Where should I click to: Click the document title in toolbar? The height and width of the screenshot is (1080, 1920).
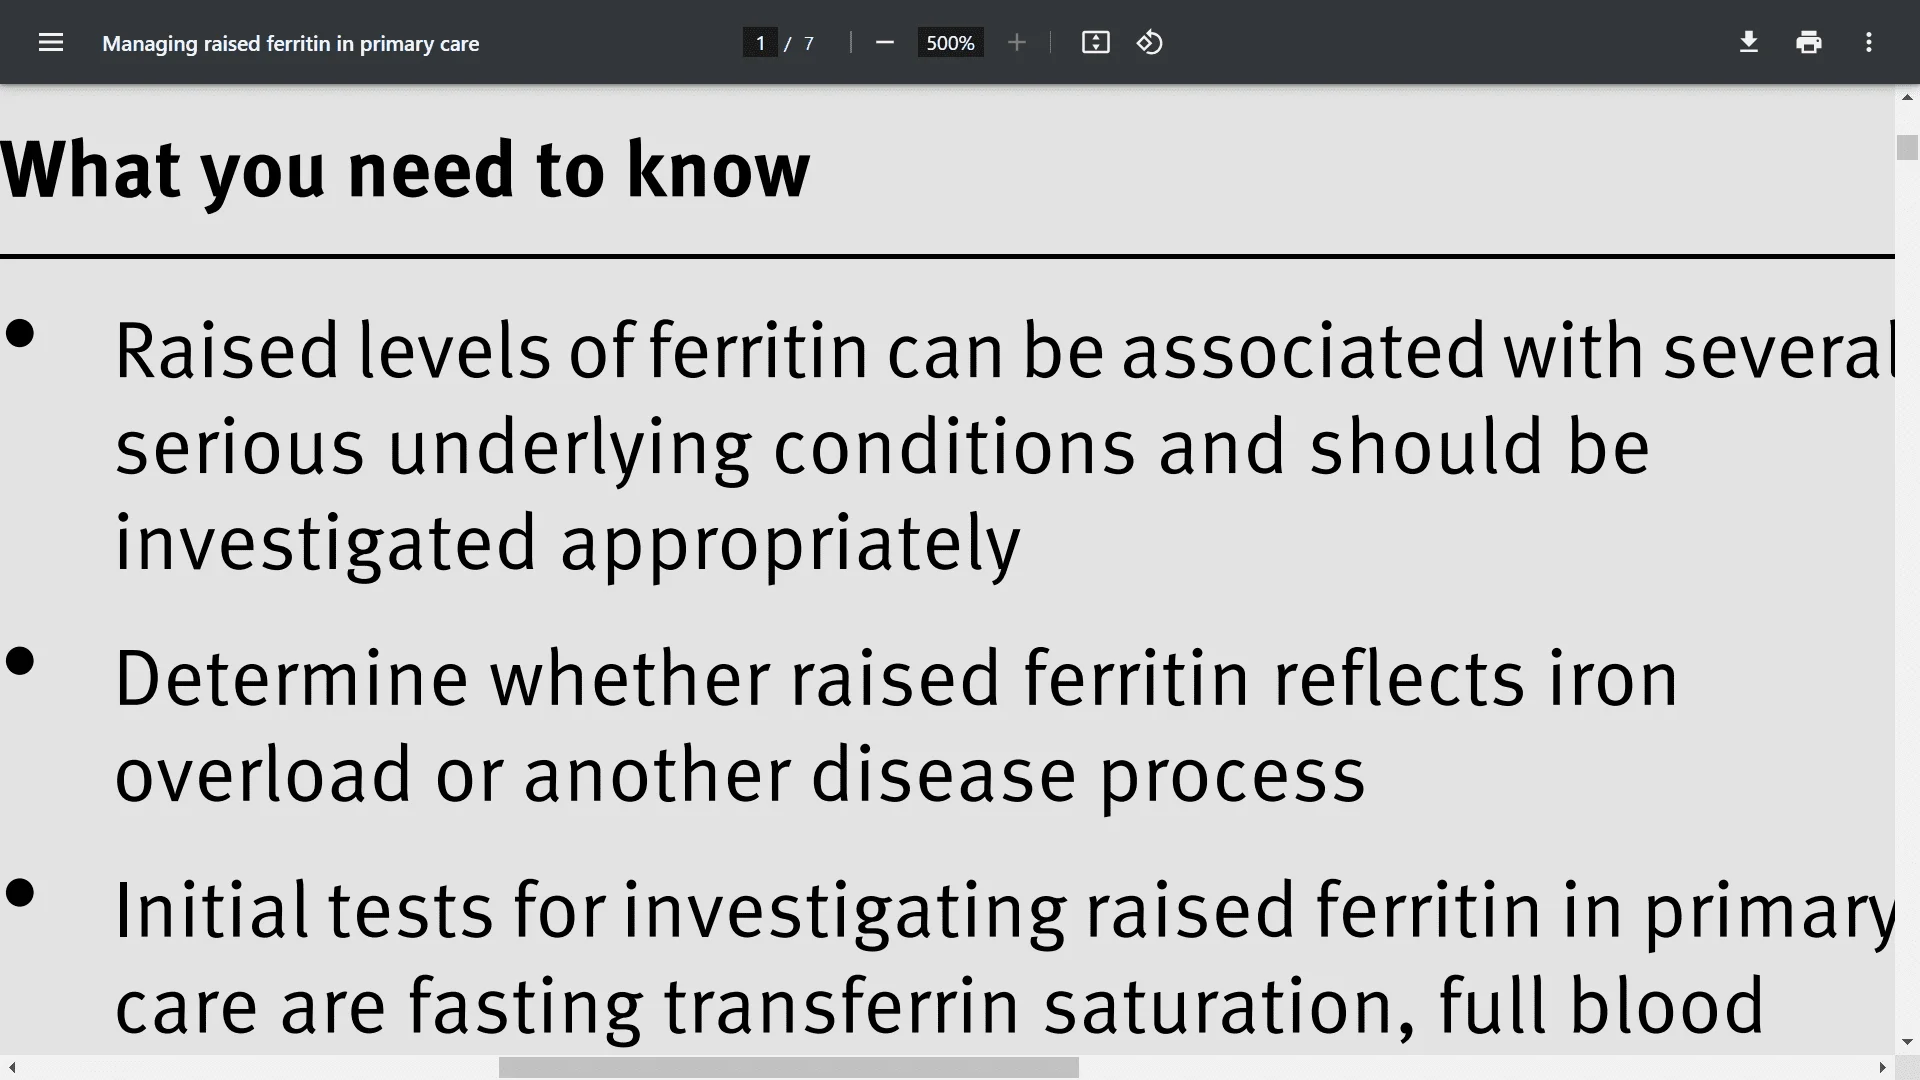291,44
